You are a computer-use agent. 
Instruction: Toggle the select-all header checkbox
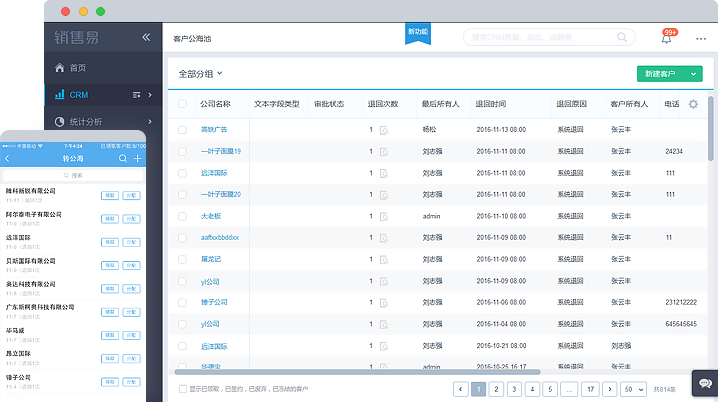click(x=182, y=104)
